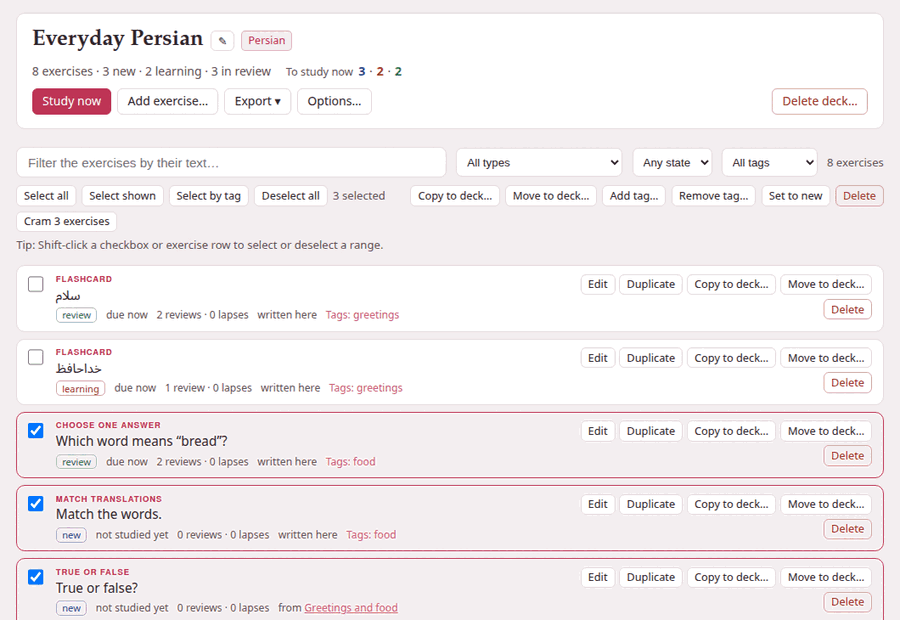Click Delete deck button
The width and height of the screenshot is (900, 620).
point(819,102)
